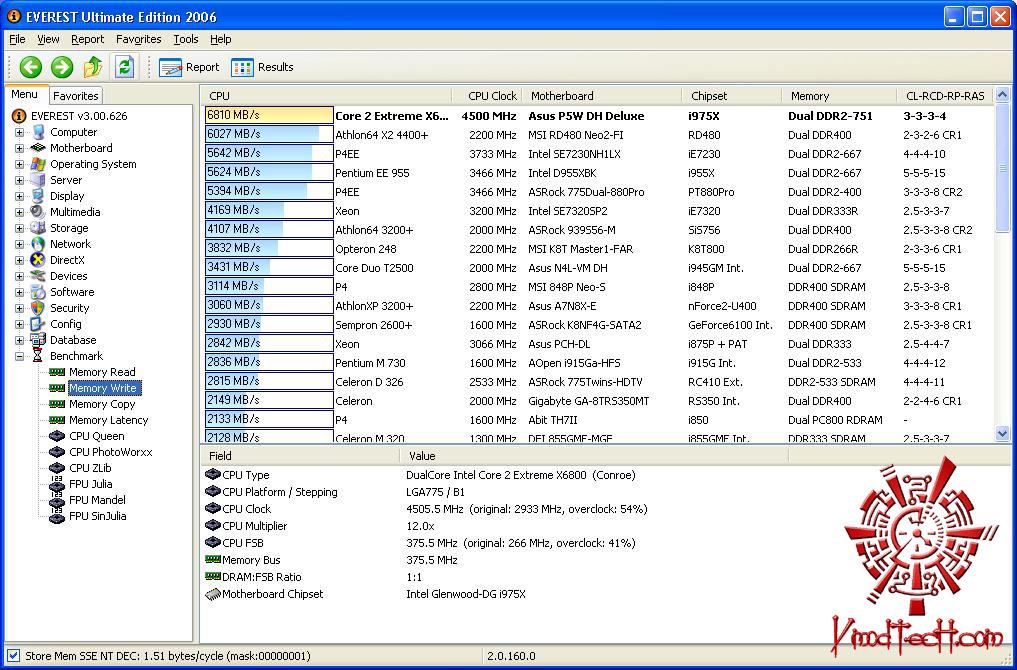Viewport: 1017px width, 670px height.
Task: Select the Storage tree icon
Action: point(38,228)
